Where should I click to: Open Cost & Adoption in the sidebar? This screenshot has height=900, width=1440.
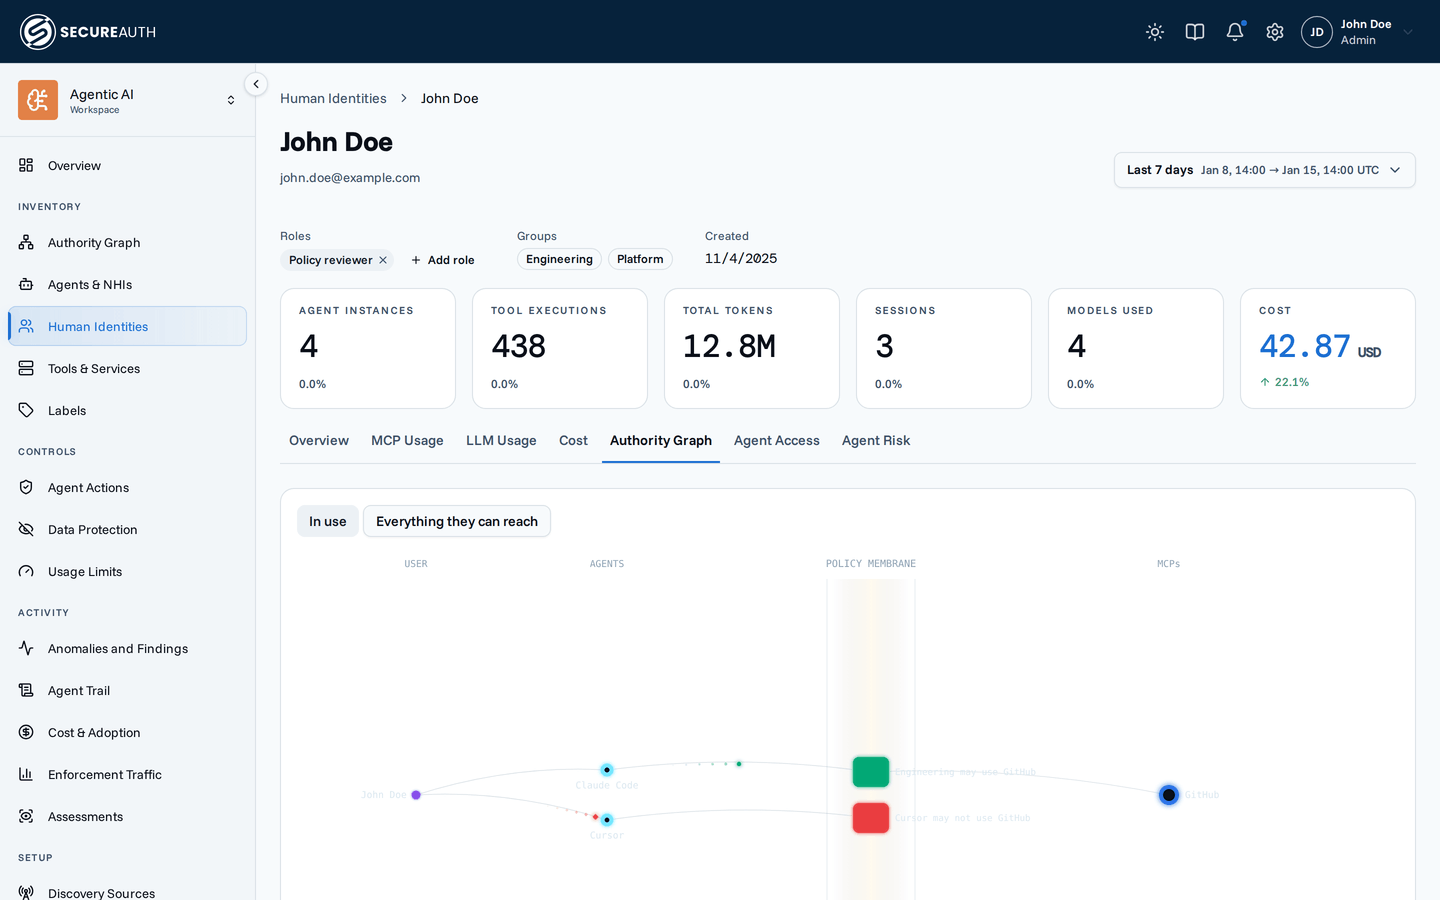pos(127,732)
